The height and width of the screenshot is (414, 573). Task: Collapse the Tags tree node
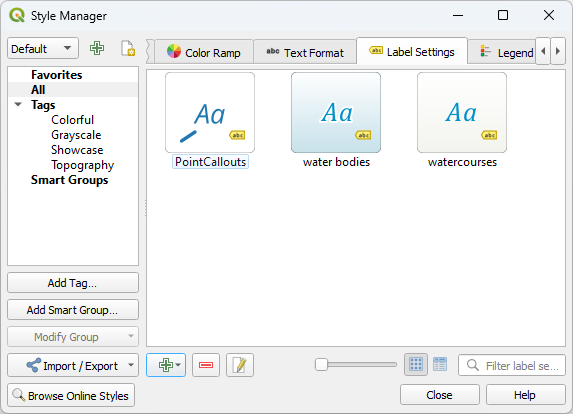18,105
